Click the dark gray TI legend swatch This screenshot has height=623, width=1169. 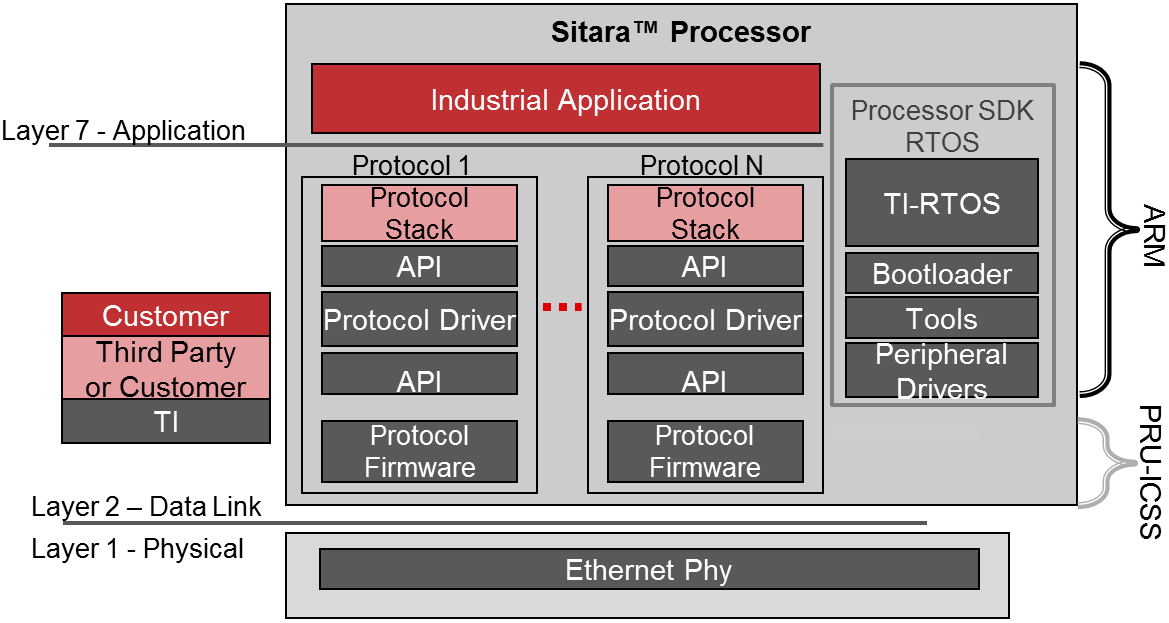coord(166,422)
